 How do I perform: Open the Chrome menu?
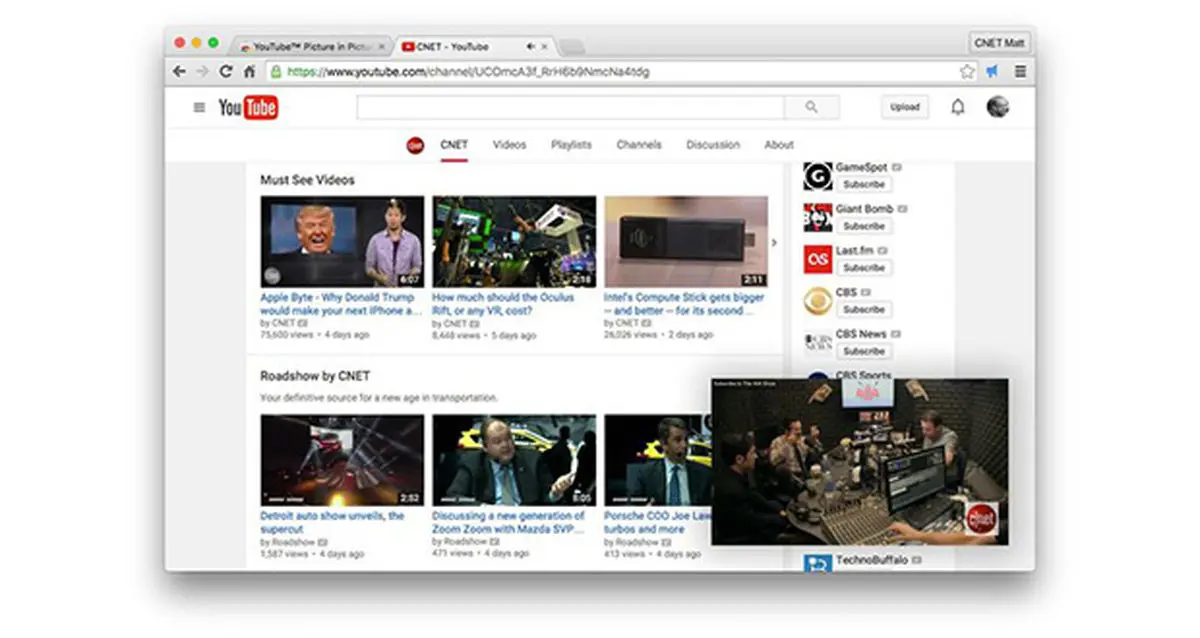(1020, 72)
